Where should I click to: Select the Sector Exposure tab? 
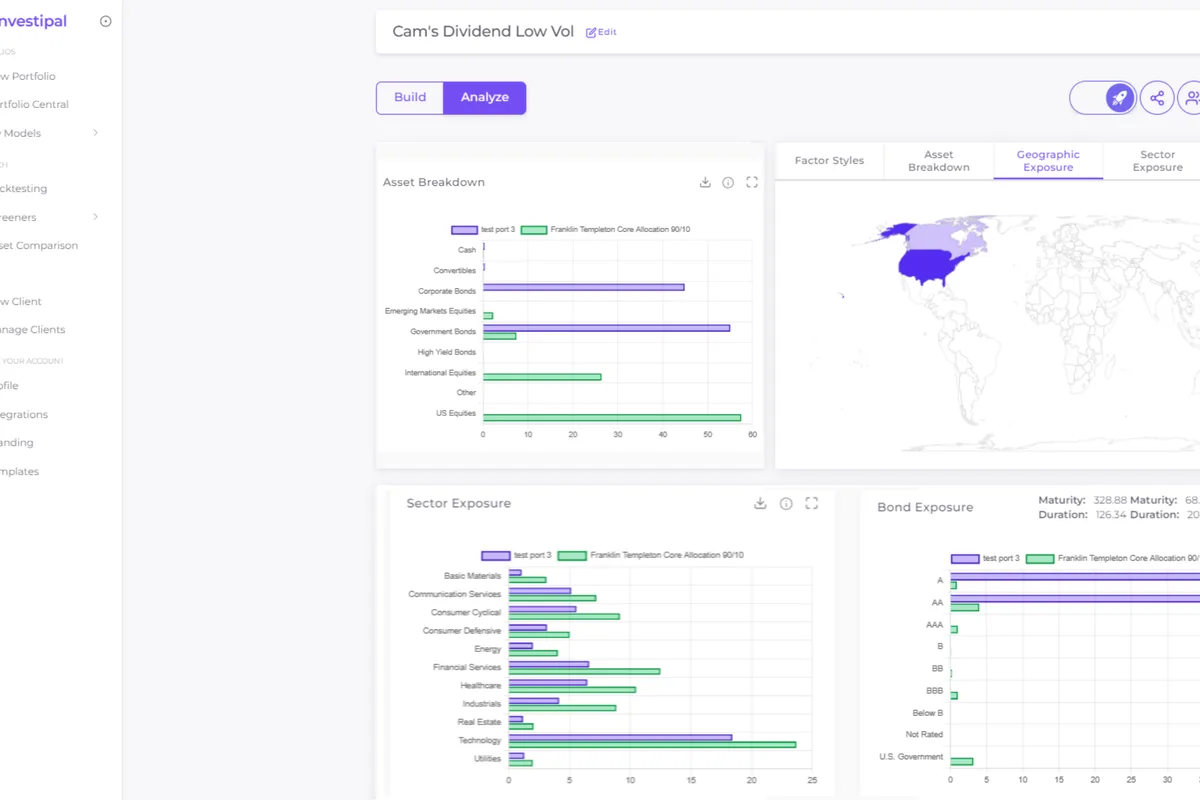coord(1157,161)
